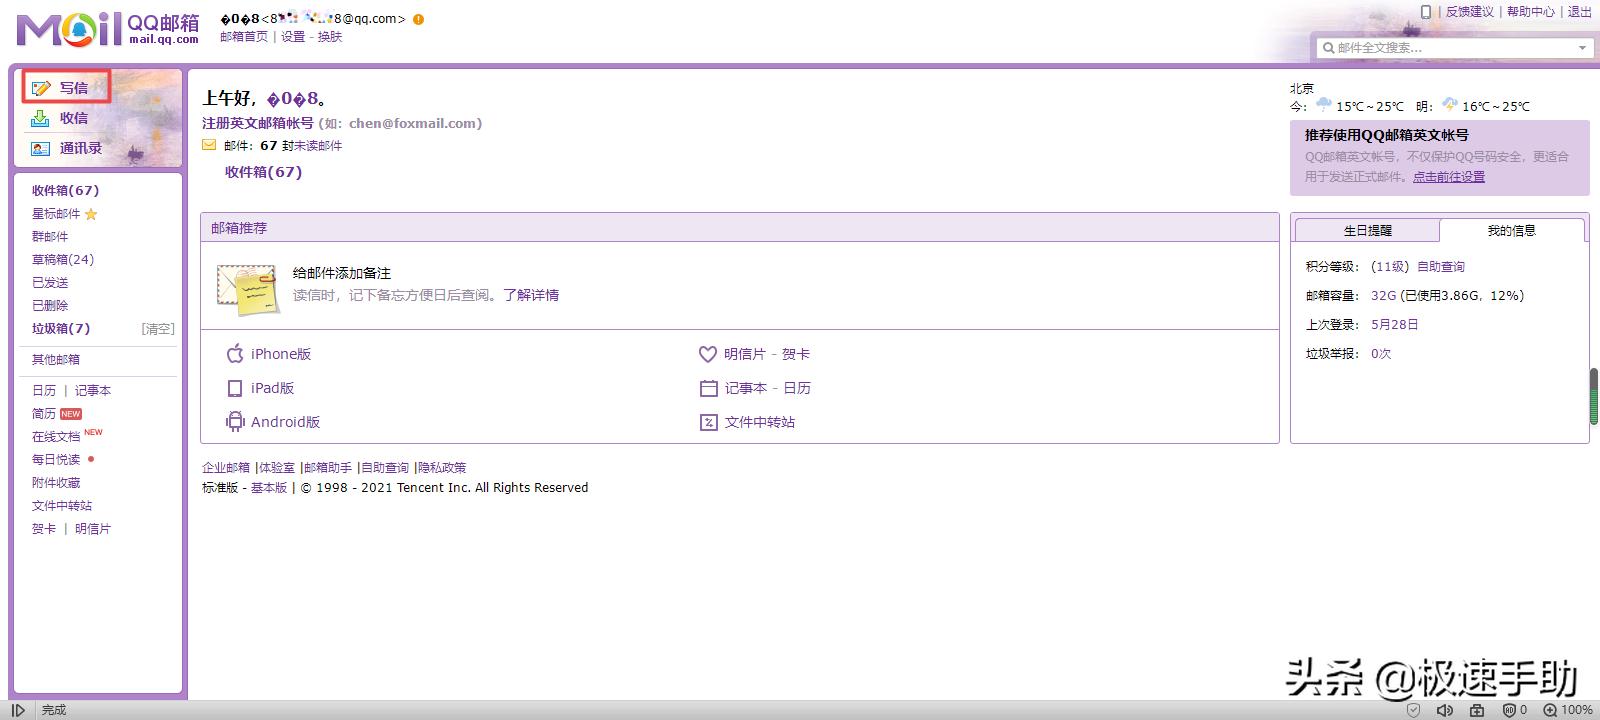Click the Android robot icon
Screen dimensions: 1600x720
pos(235,422)
